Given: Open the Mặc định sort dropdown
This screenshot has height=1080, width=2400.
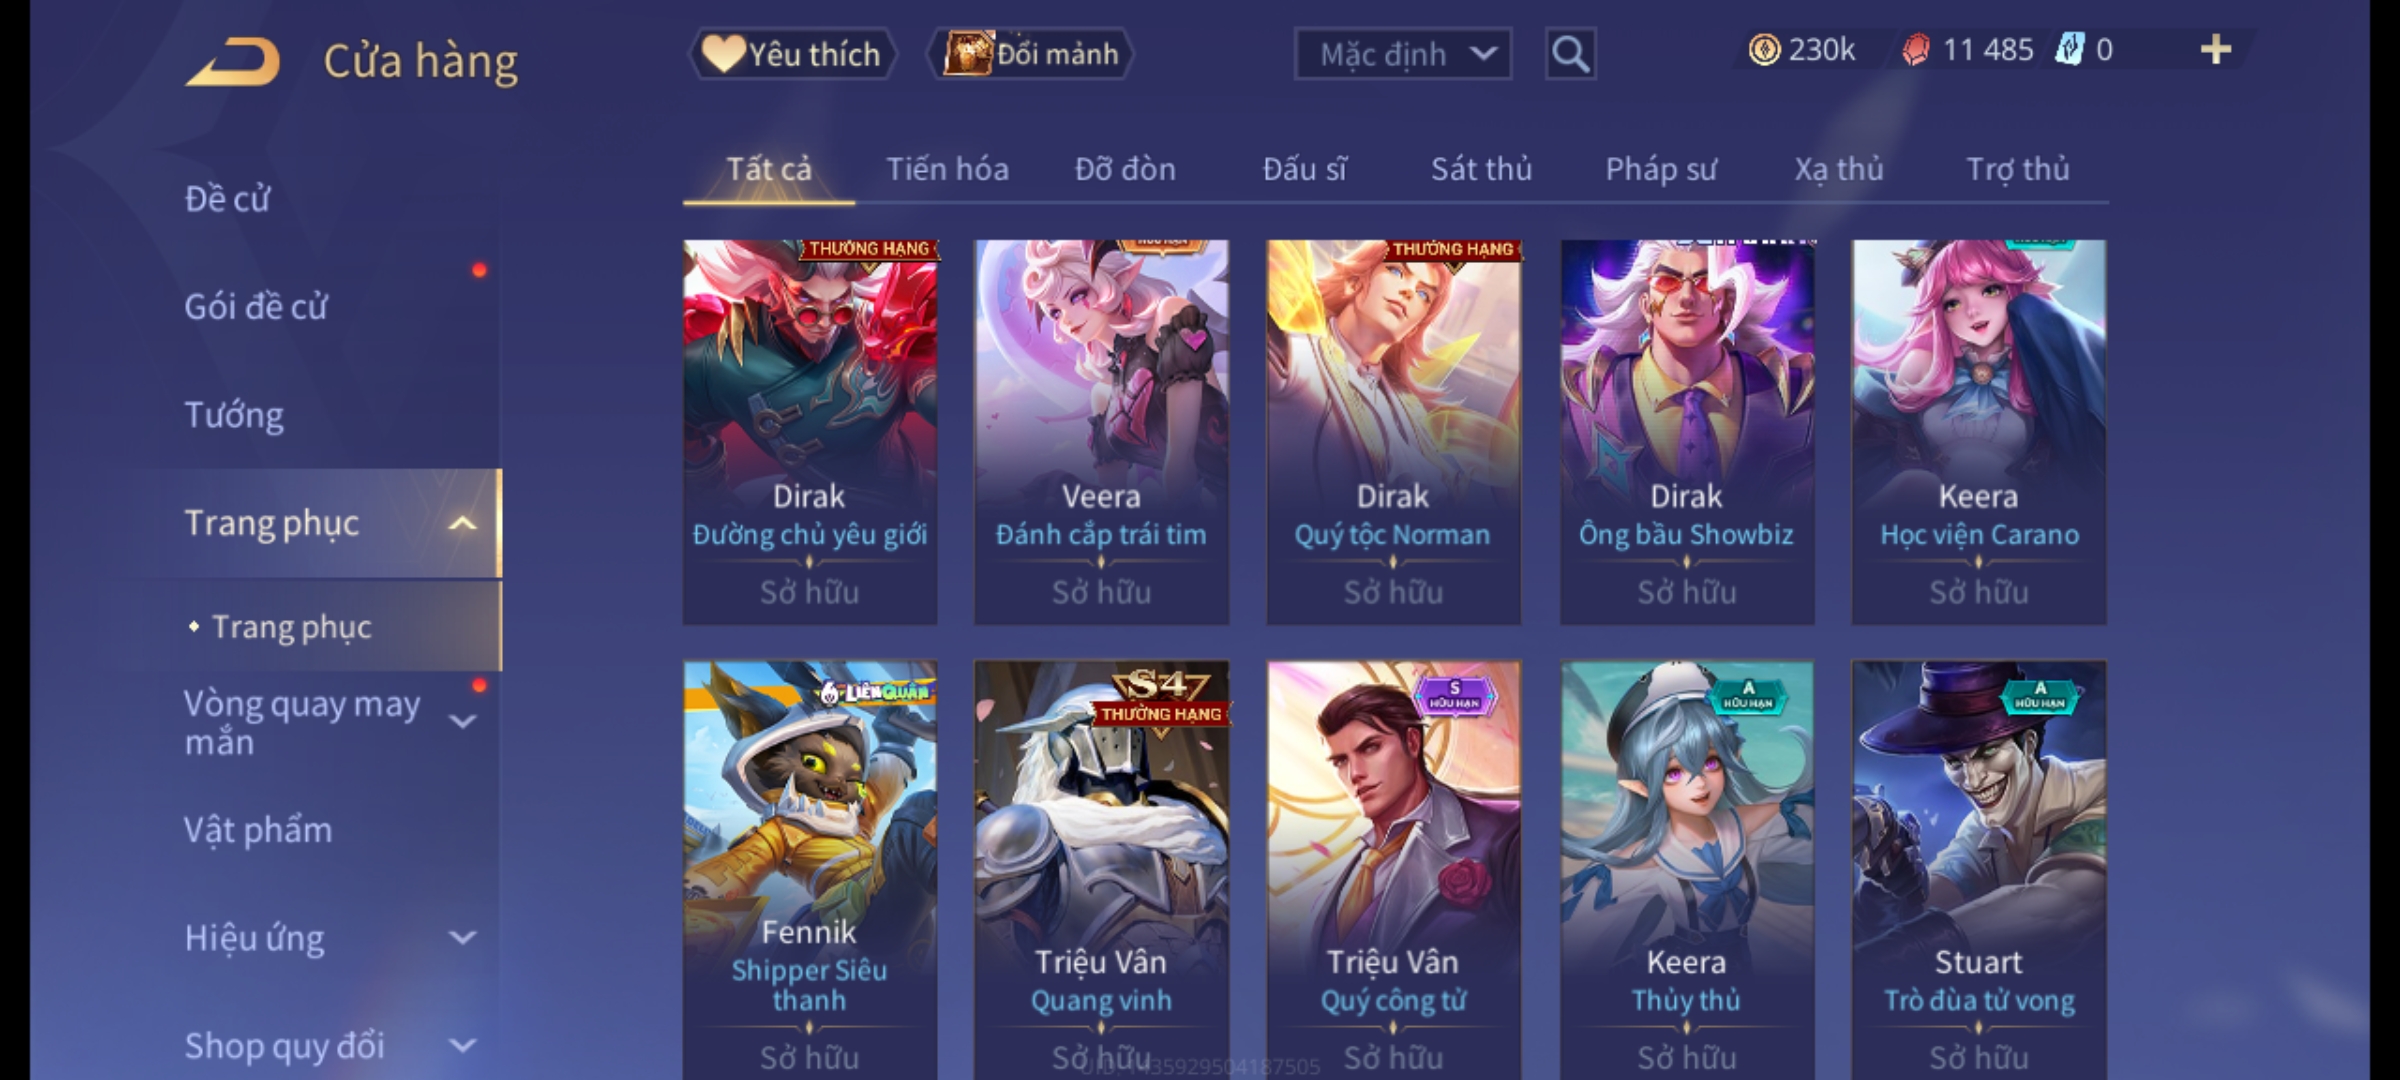Looking at the screenshot, I should coord(1402,54).
